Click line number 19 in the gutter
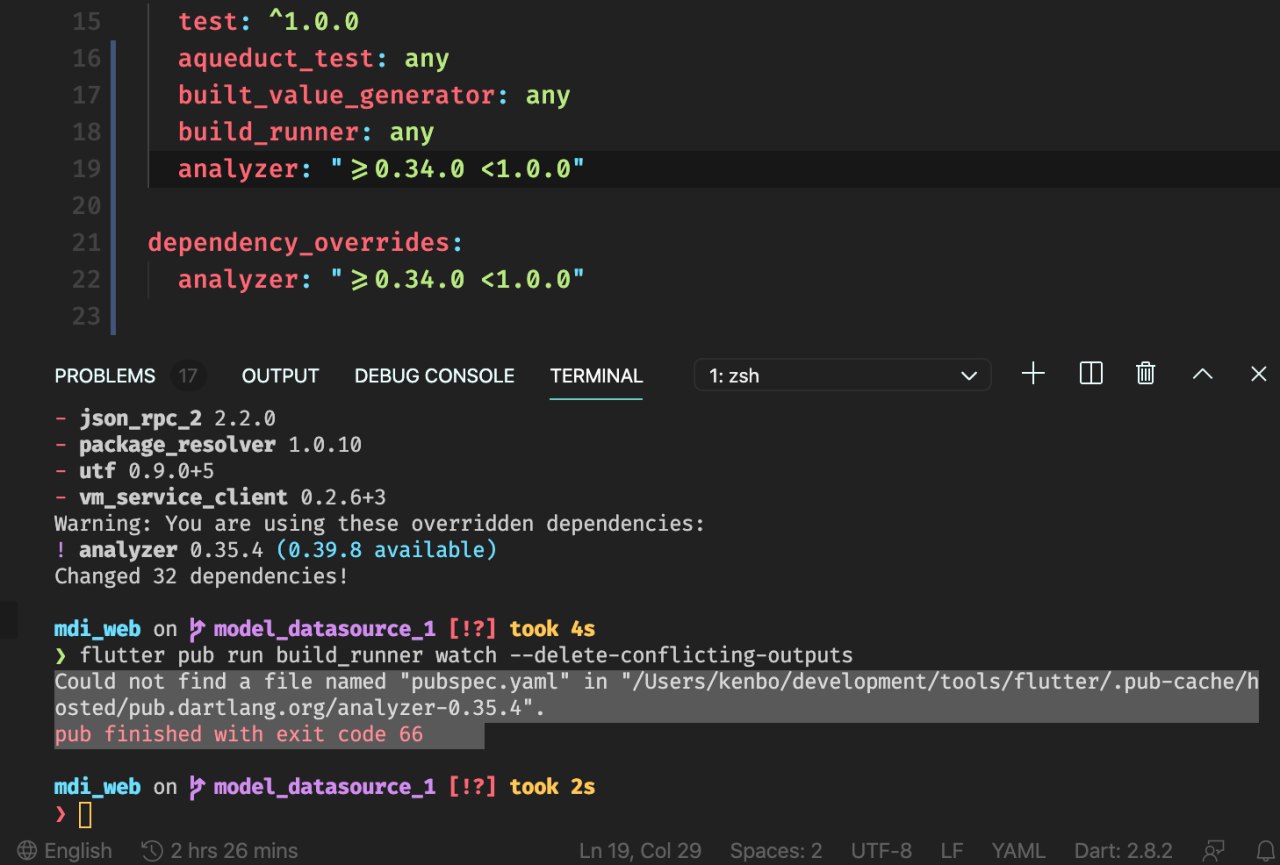This screenshot has width=1280, height=865. (x=87, y=168)
